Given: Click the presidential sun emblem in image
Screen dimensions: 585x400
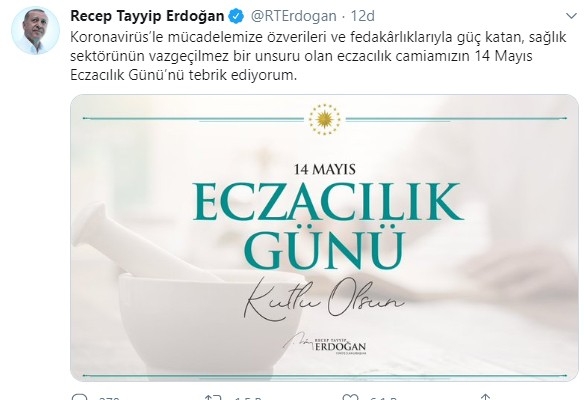Looking at the screenshot, I should [325, 119].
